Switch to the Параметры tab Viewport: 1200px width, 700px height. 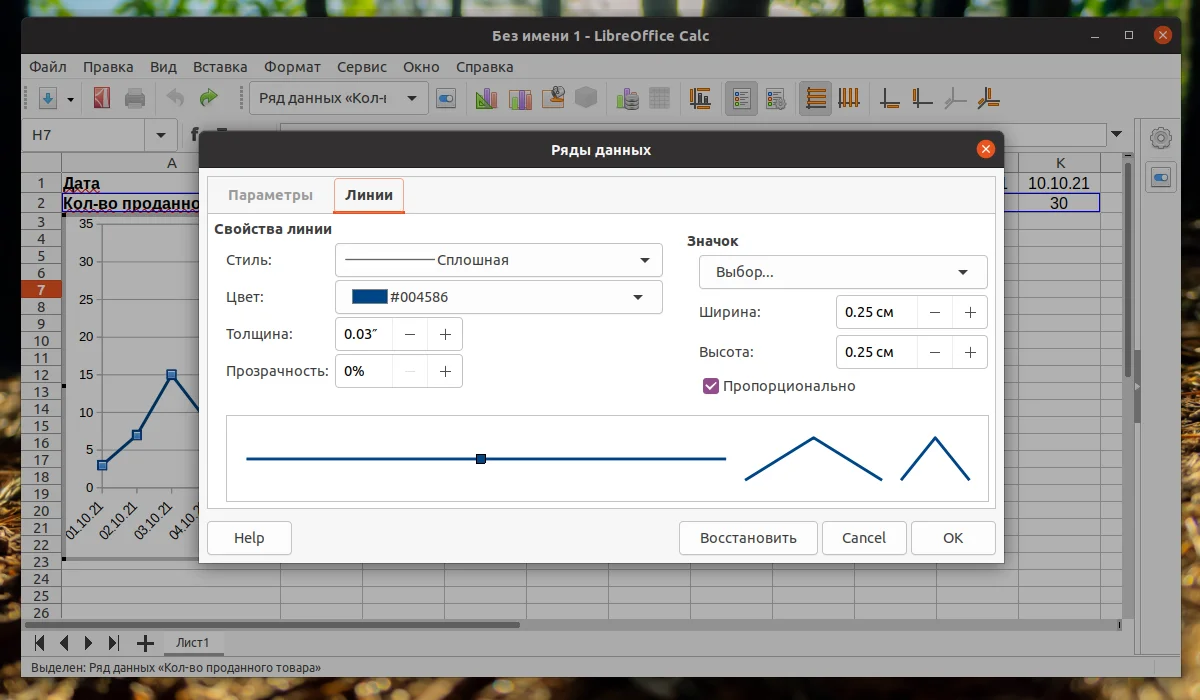pos(270,195)
